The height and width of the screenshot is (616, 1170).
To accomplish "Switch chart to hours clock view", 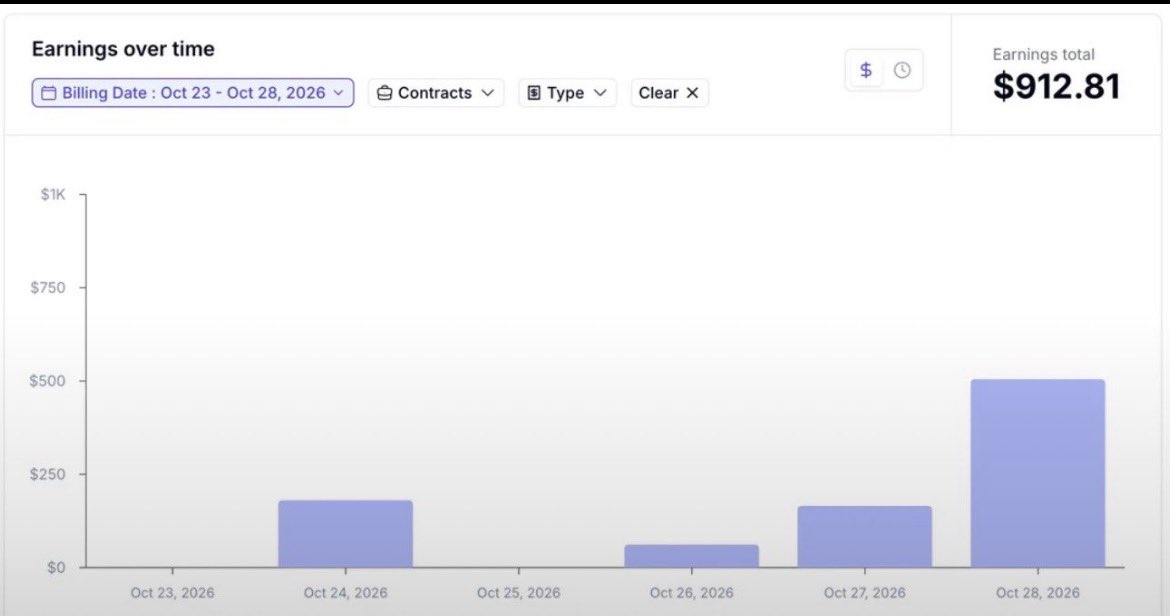I will [x=902, y=70].
